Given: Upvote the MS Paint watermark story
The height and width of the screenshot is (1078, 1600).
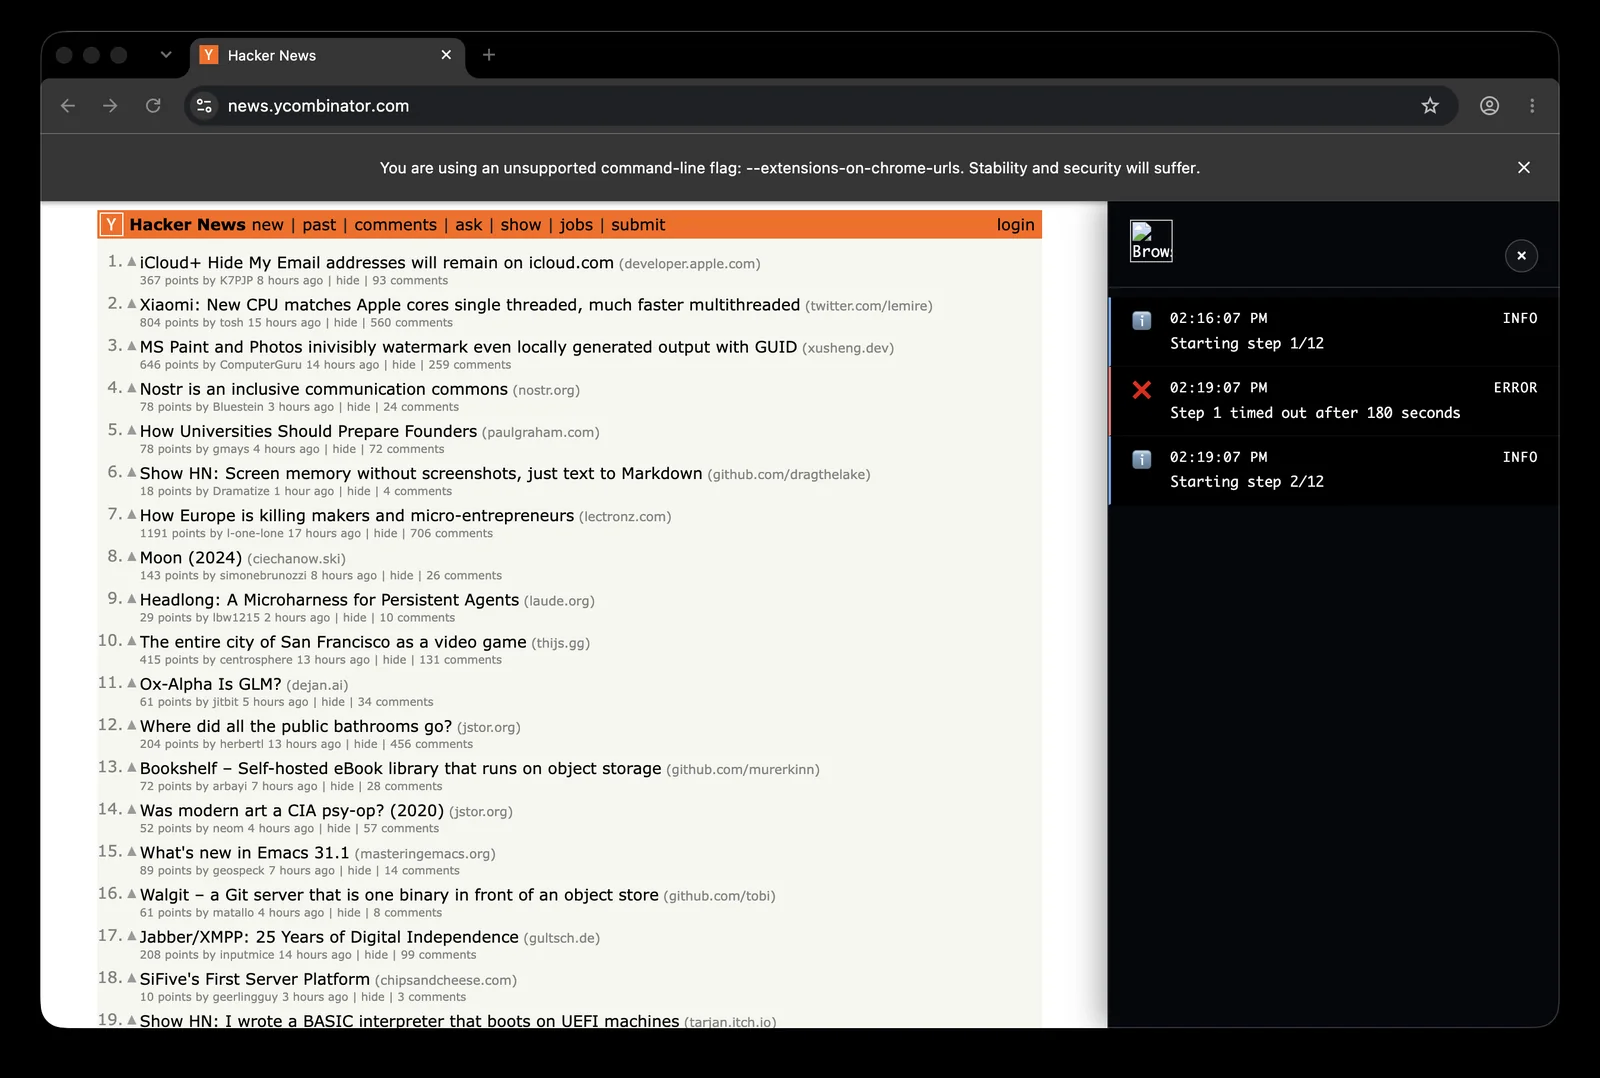Looking at the screenshot, I should click(x=131, y=346).
